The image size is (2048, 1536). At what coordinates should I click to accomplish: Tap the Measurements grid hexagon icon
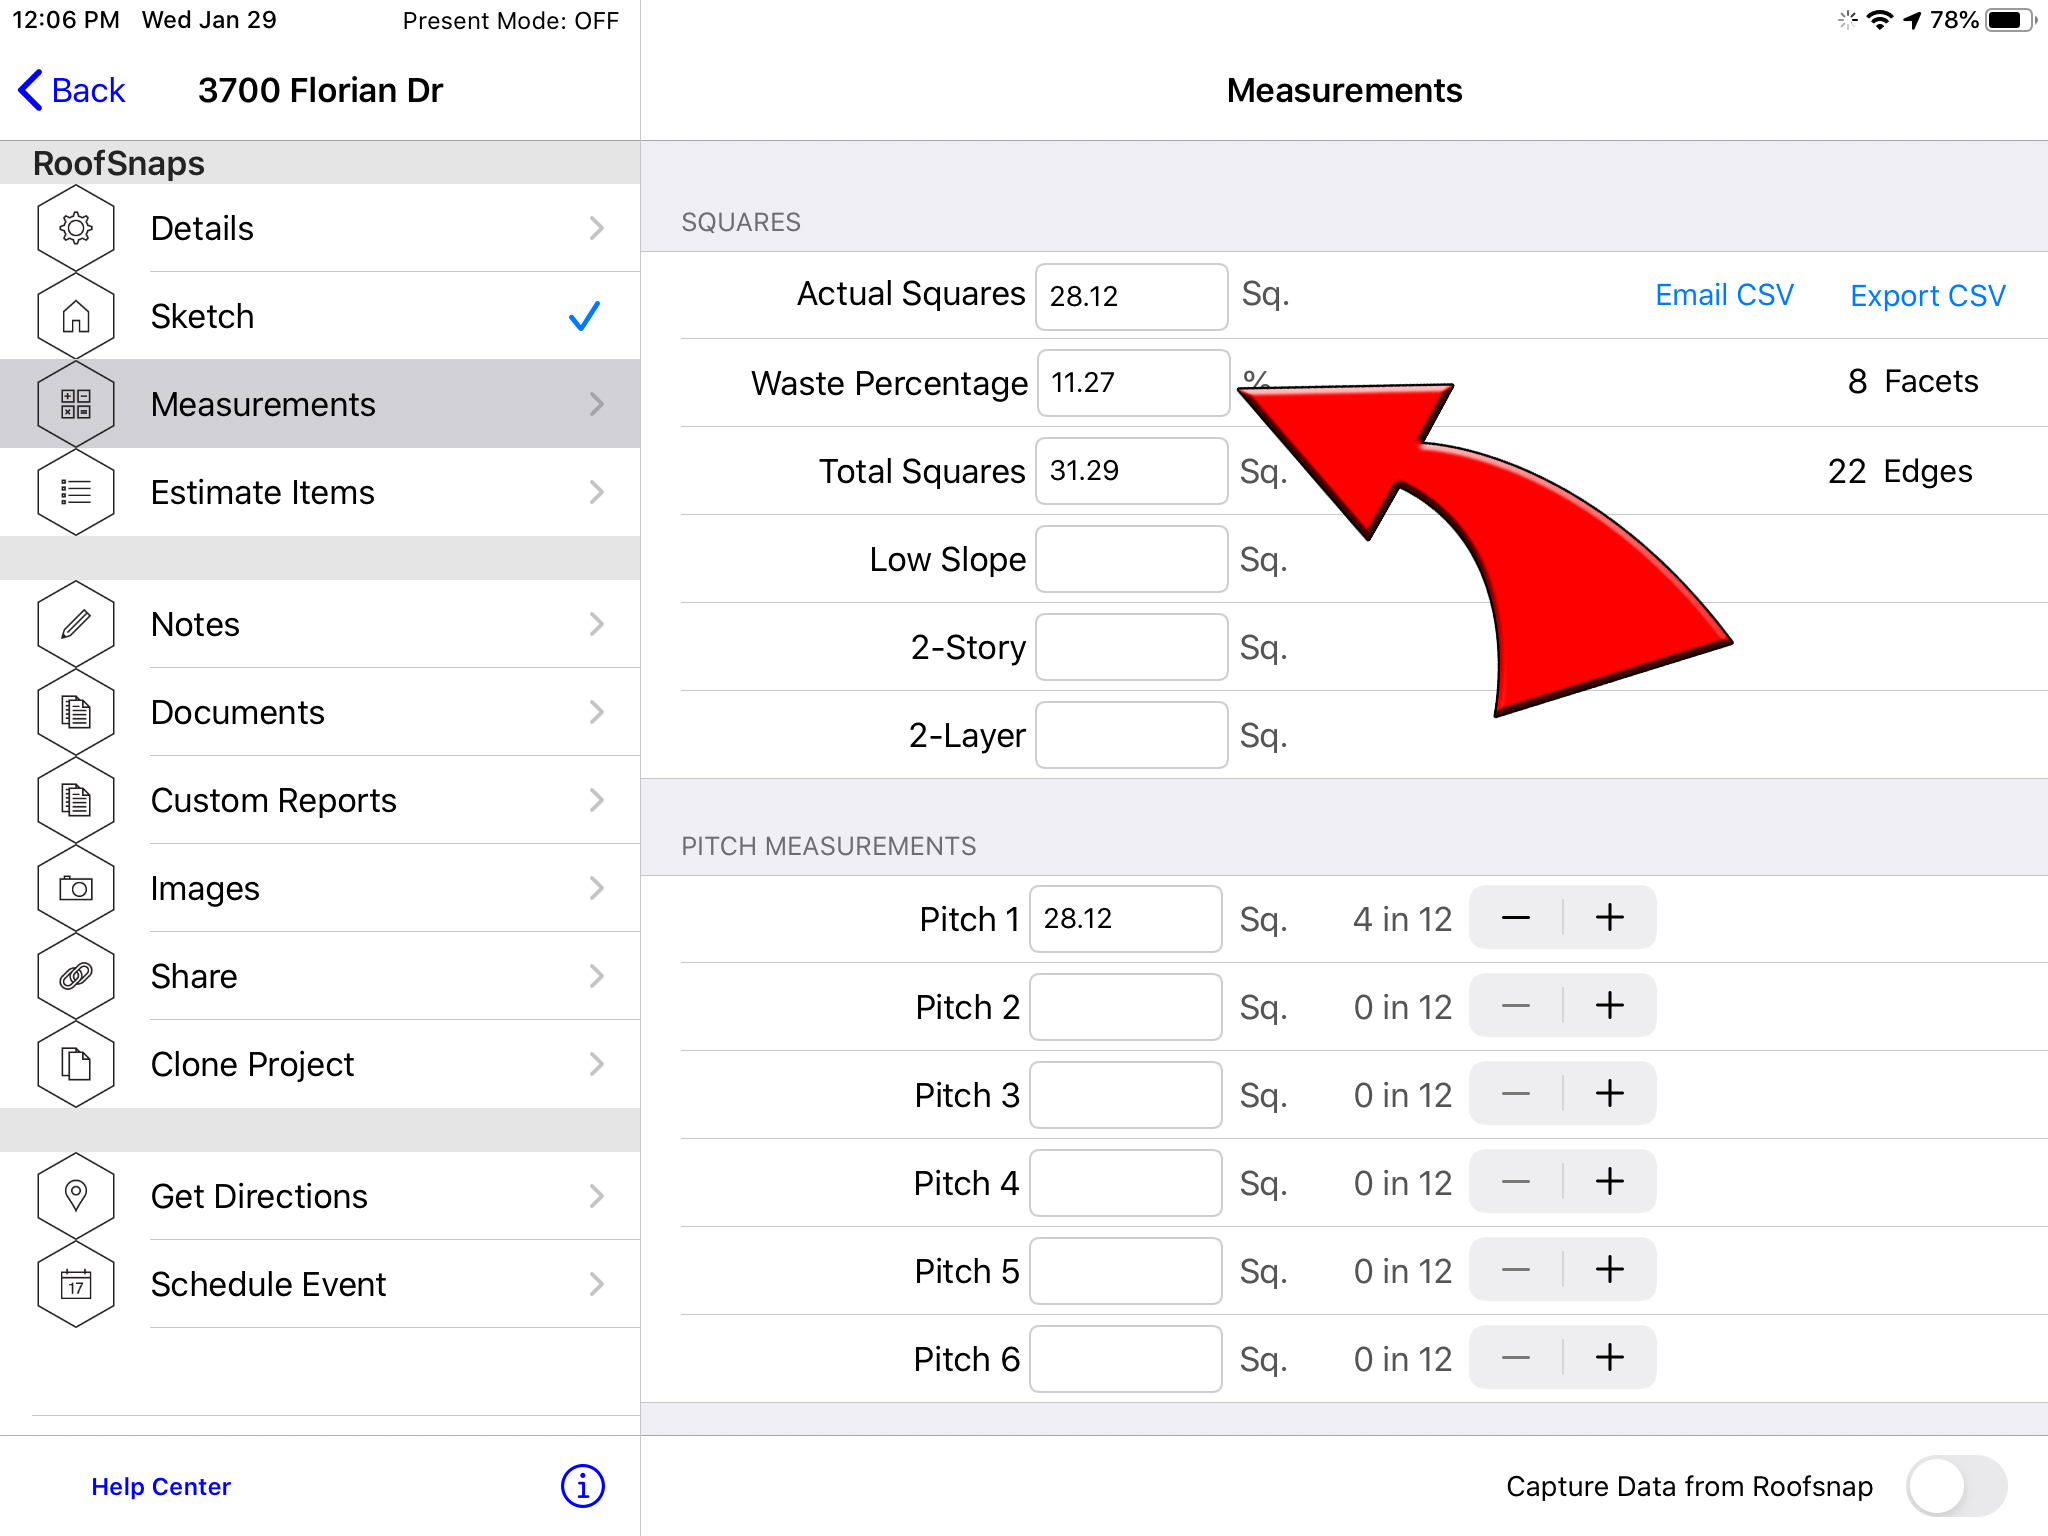[76, 404]
